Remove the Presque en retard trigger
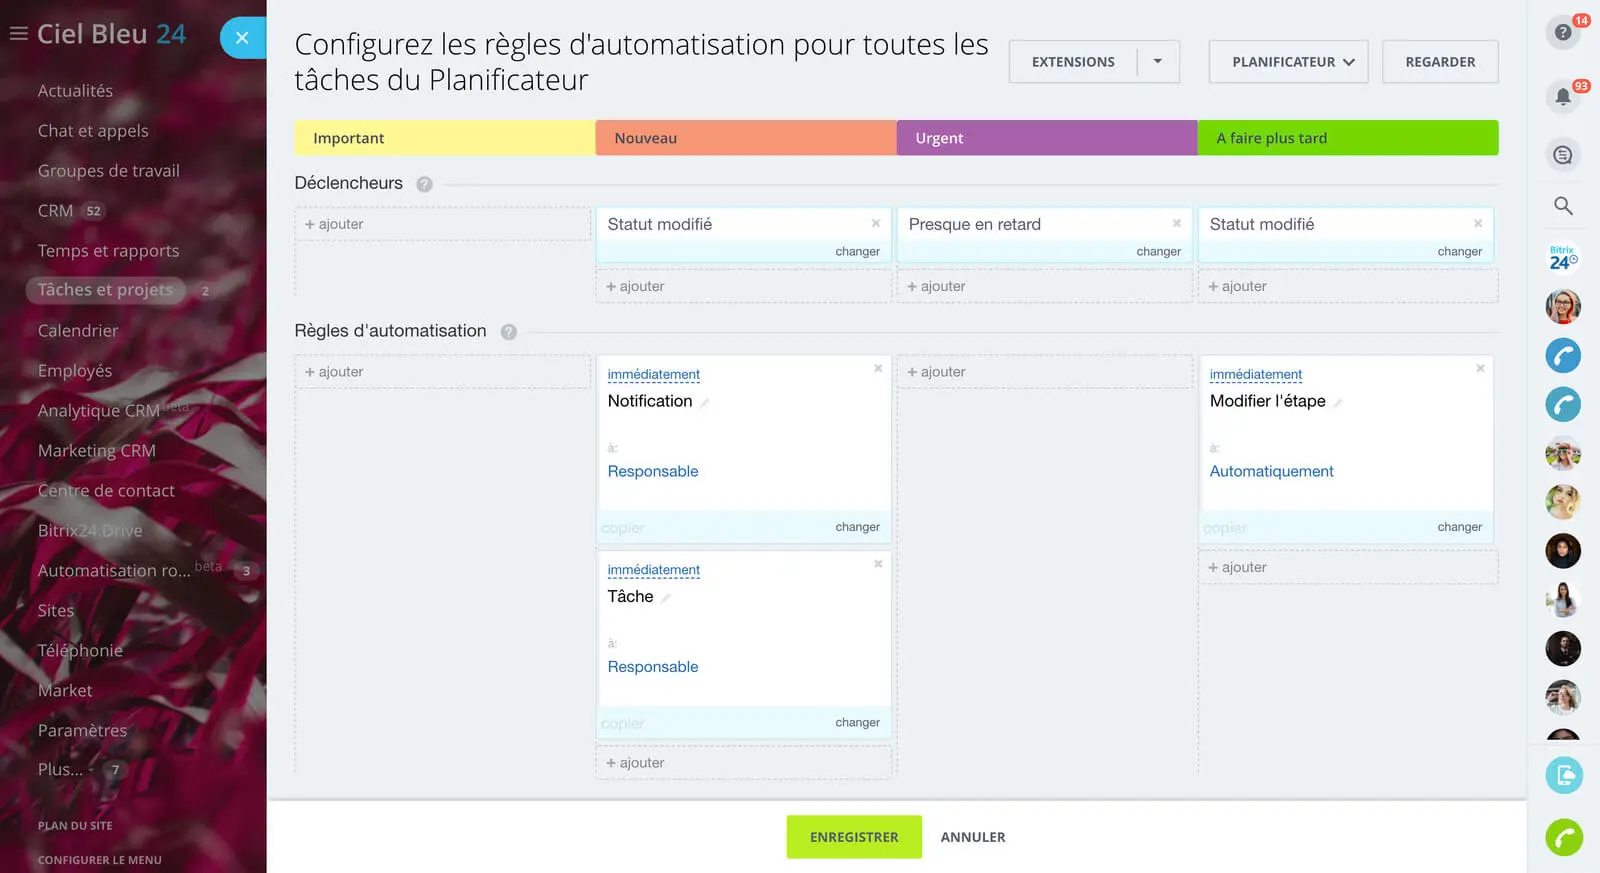Screen dimensions: 1600x873 tap(1176, 223)
